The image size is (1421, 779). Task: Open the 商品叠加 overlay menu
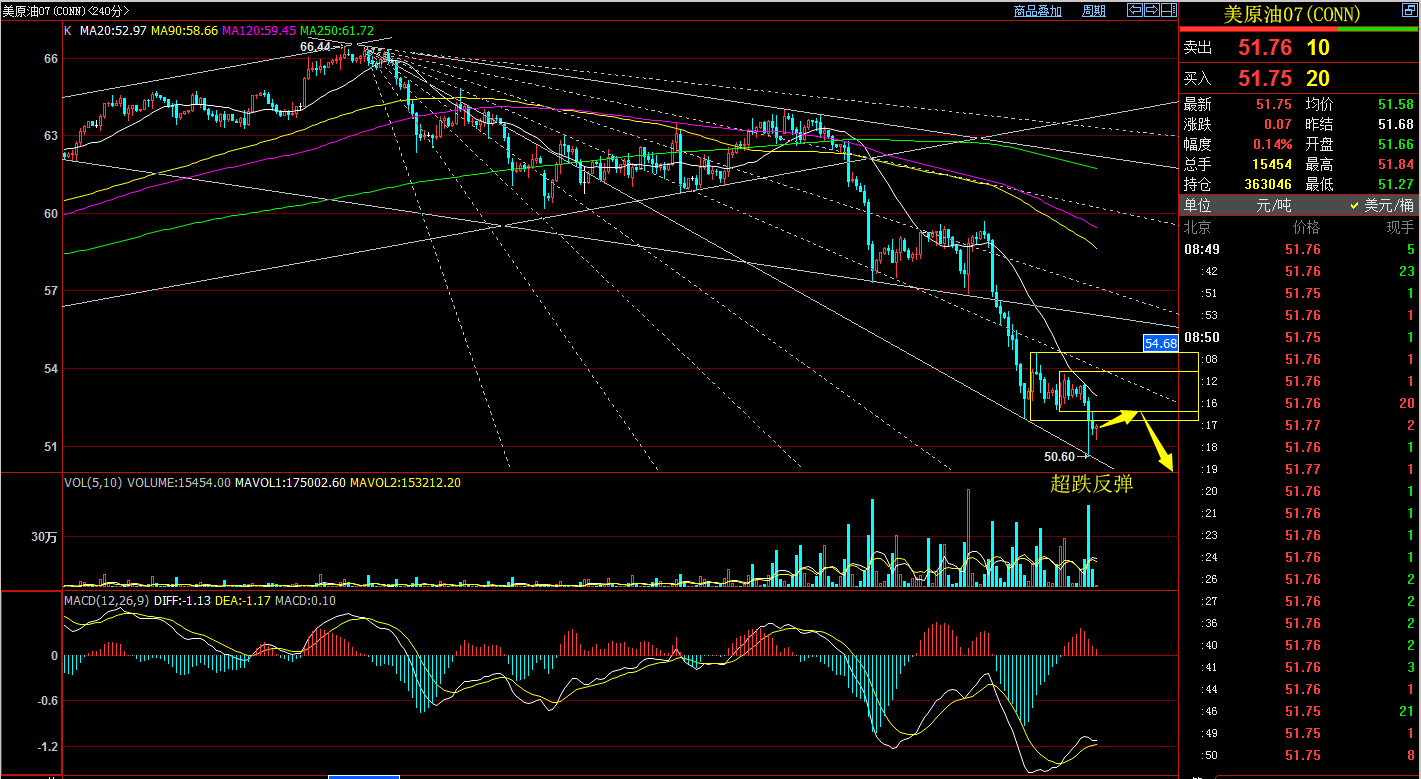[1037, 11]
